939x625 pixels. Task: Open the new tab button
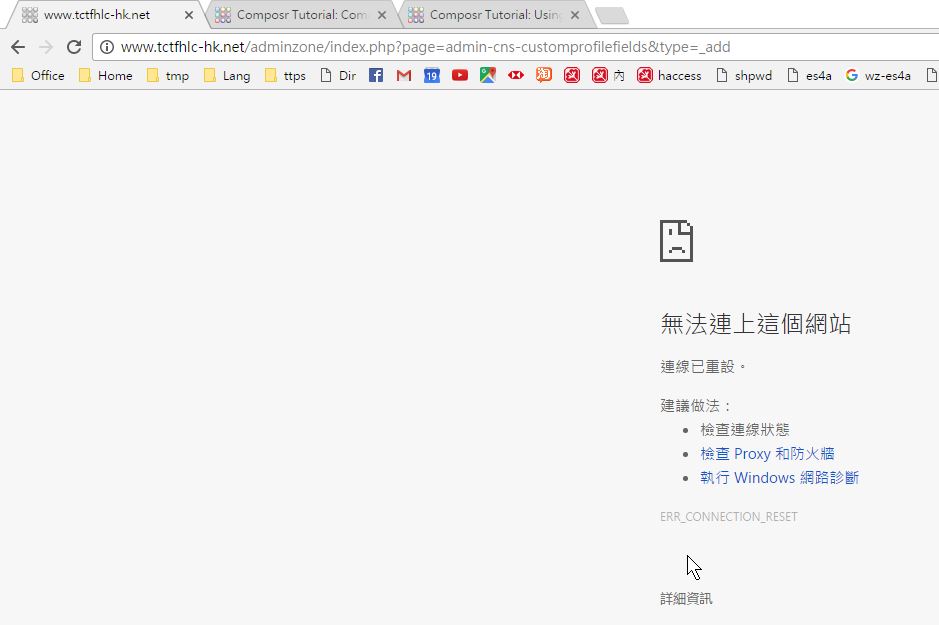coord(610,15)
